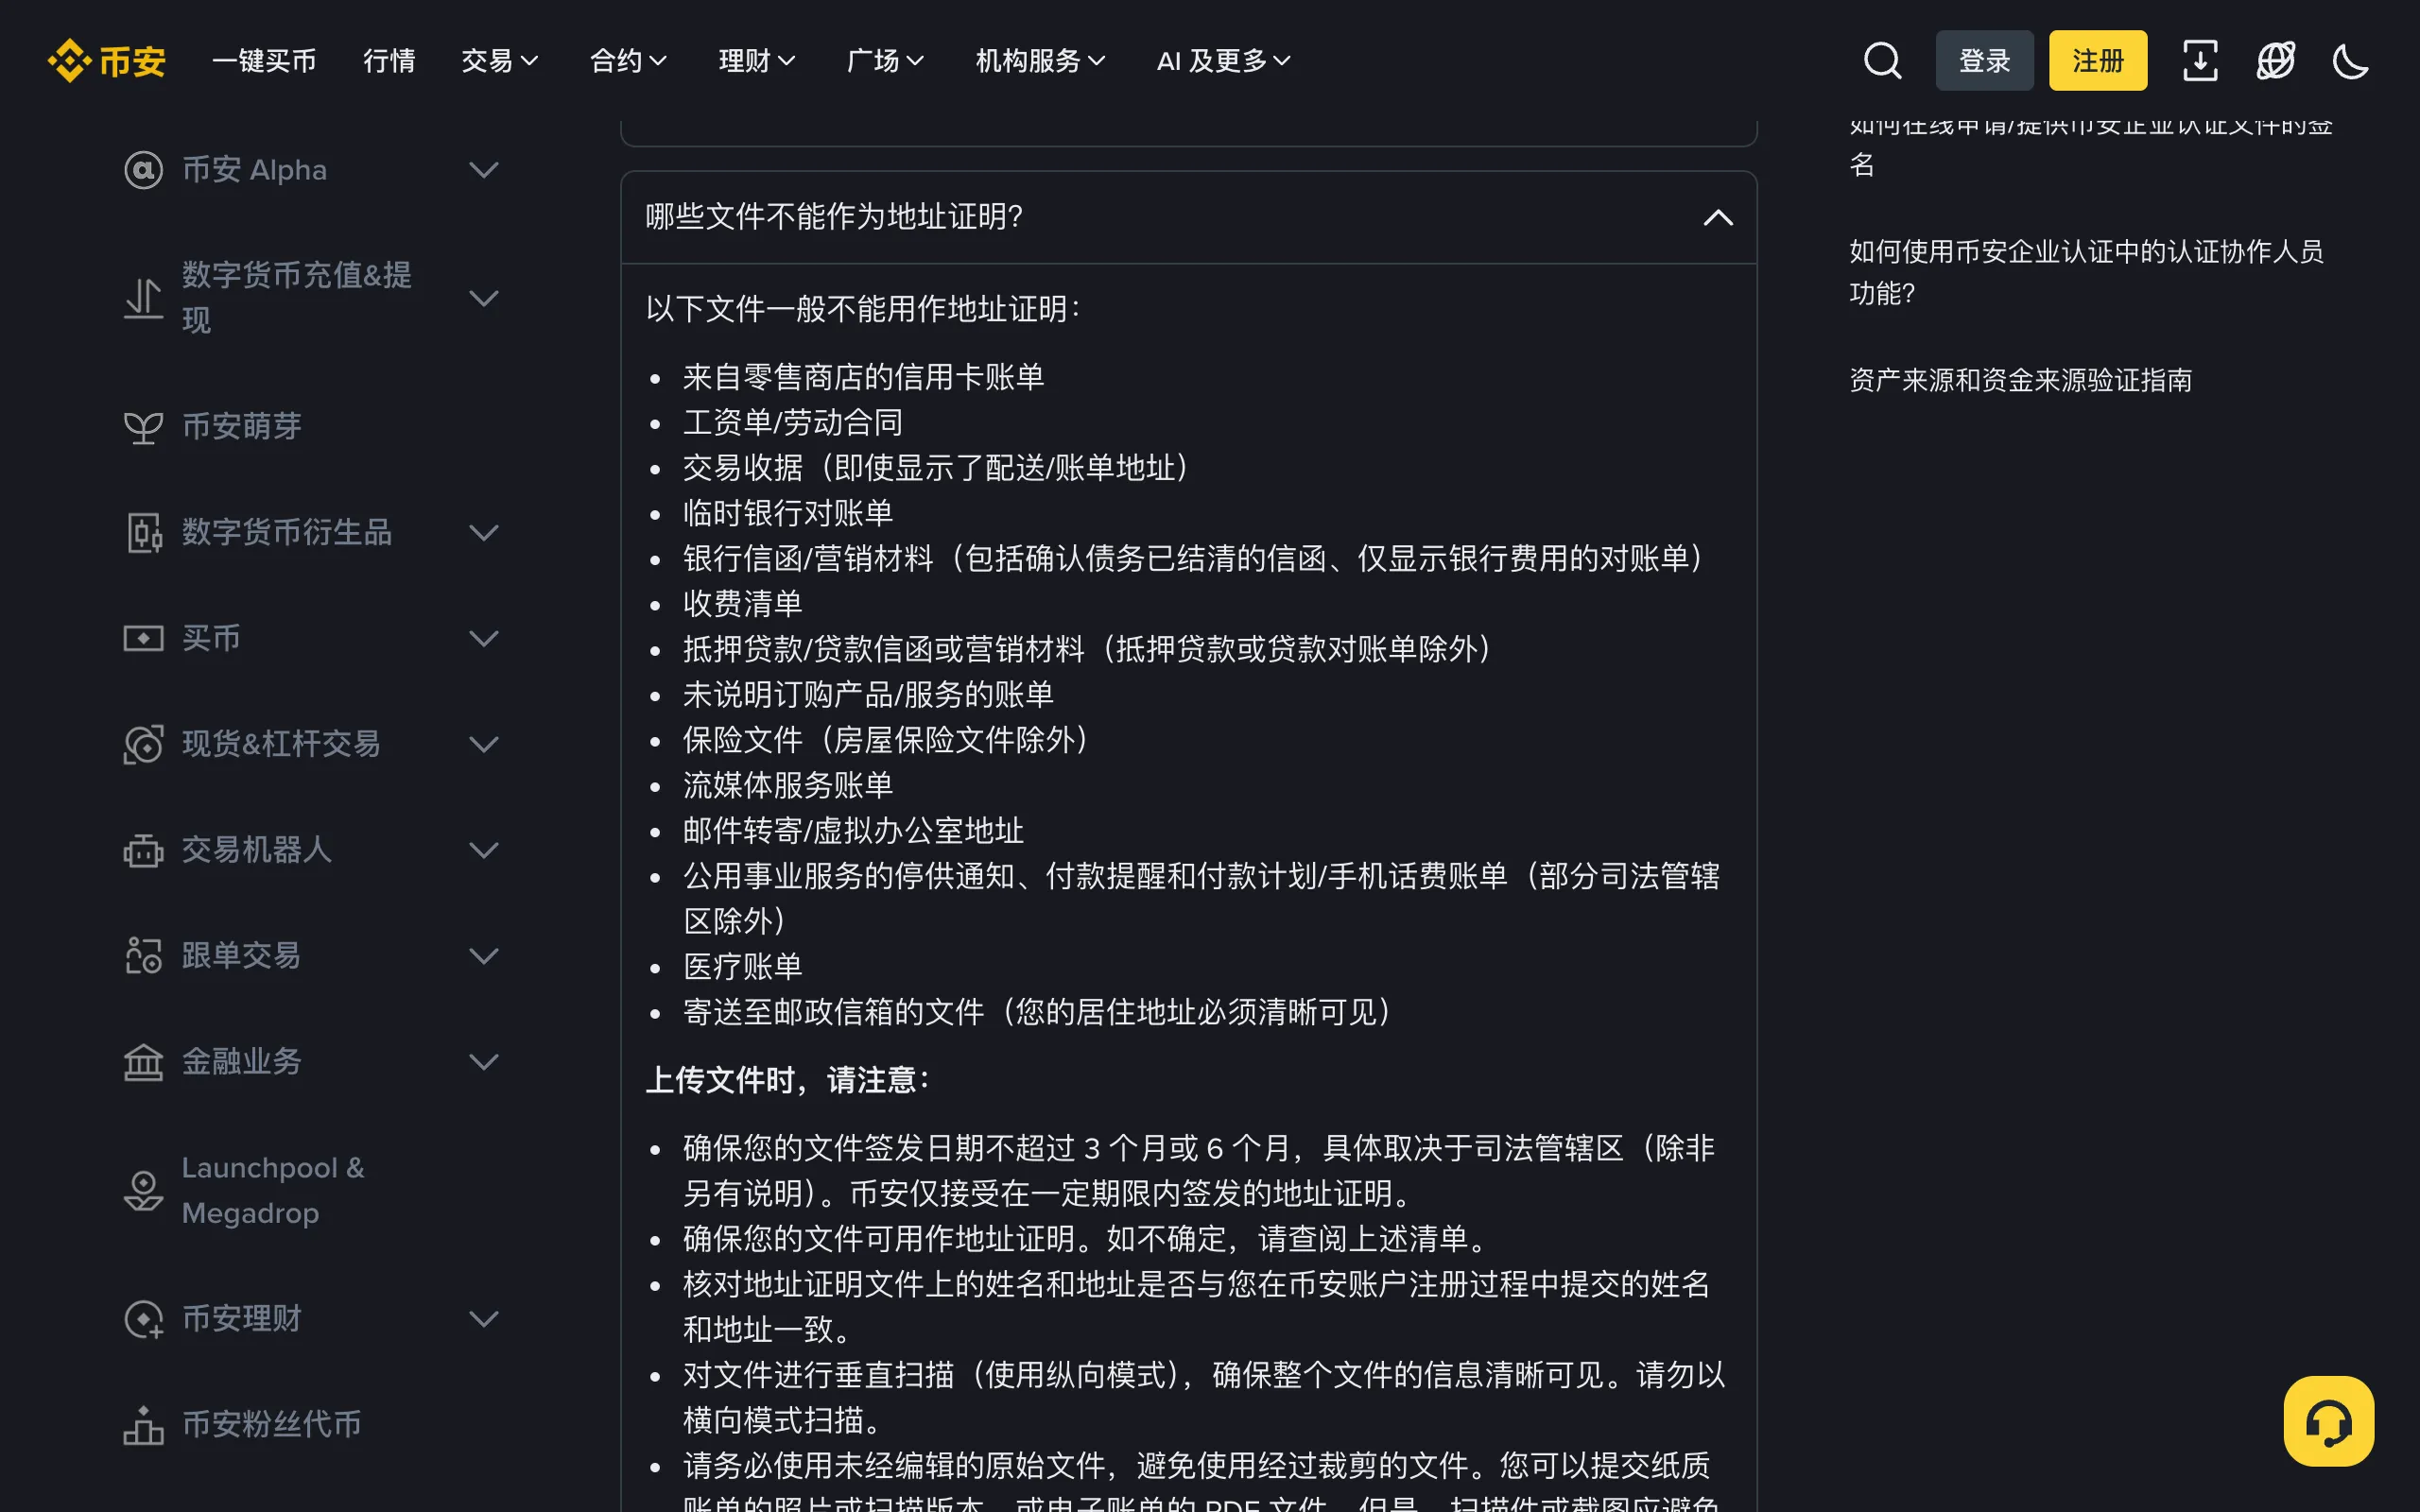Image resolution: width=2420 pixels, height=1512 pixels.
Task: Click the 跟单交易 sidebar icon
Action: click(x=143, y=956)
